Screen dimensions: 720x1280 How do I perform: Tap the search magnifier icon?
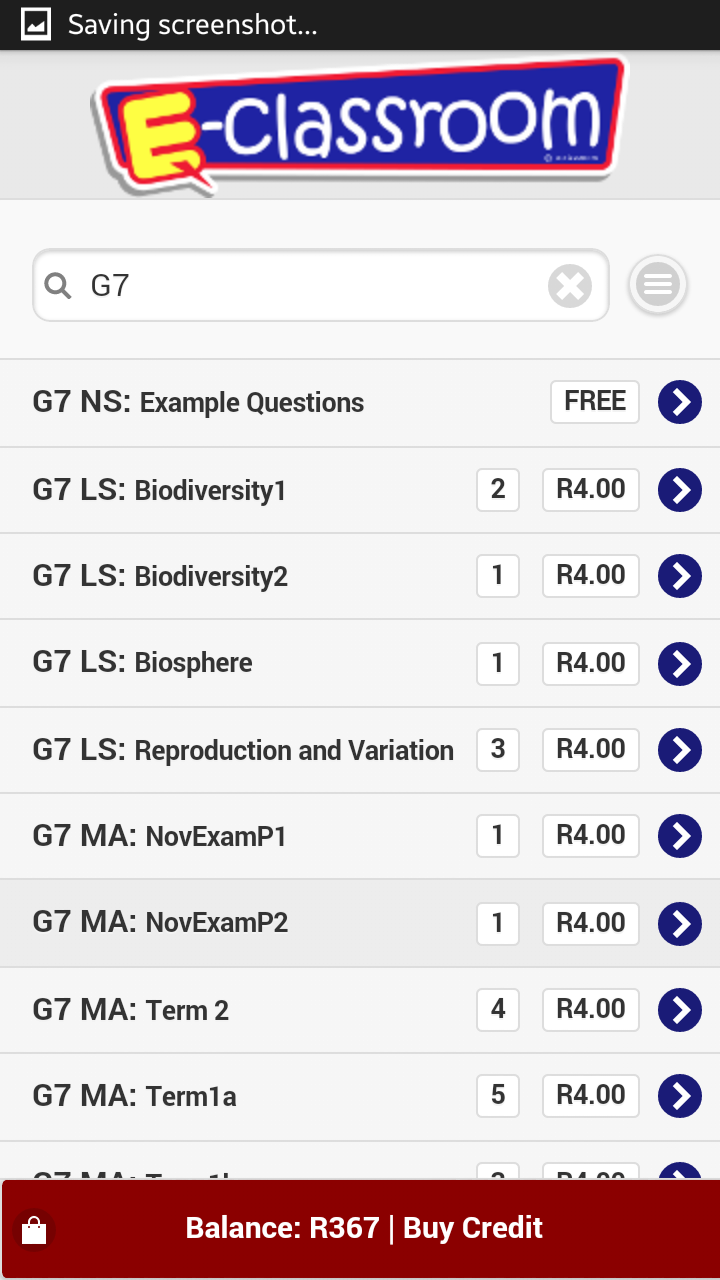[59, 287]
